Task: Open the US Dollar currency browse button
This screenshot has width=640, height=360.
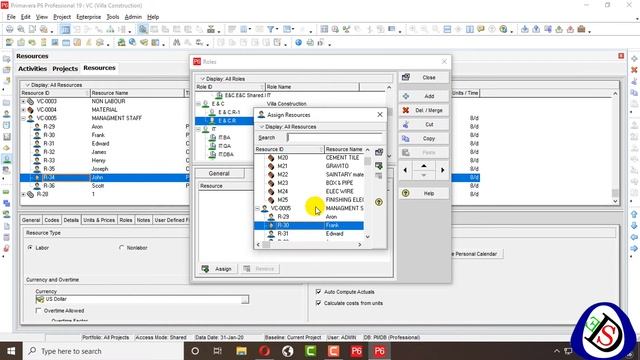Action: point(244,300)
